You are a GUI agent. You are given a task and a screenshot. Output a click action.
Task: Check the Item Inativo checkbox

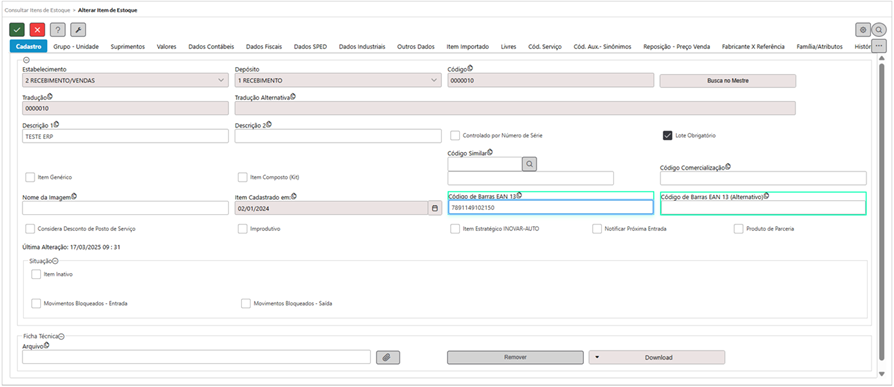36,274
